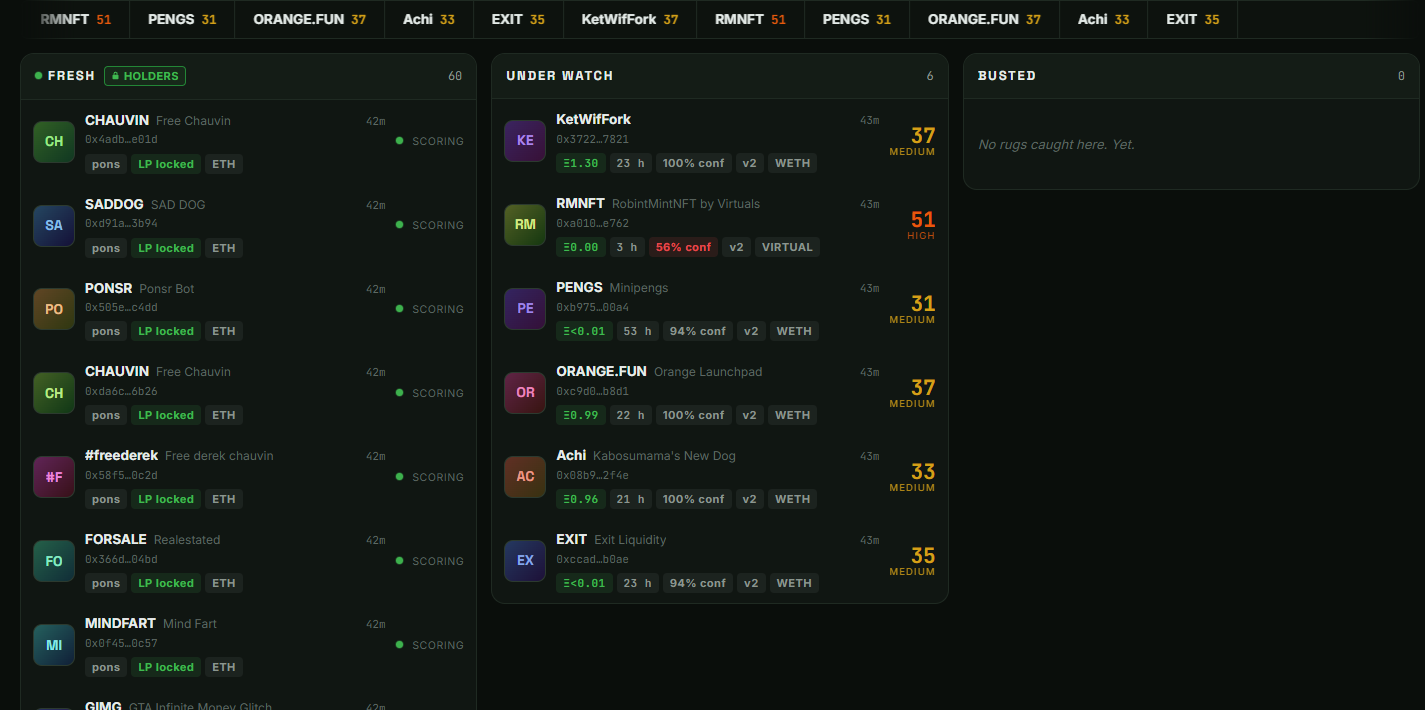Image resolution: width=1425 pixels, height=710 pixels.
Task: Click the RMNFT name in Under Watch
Action: [580, 203]
